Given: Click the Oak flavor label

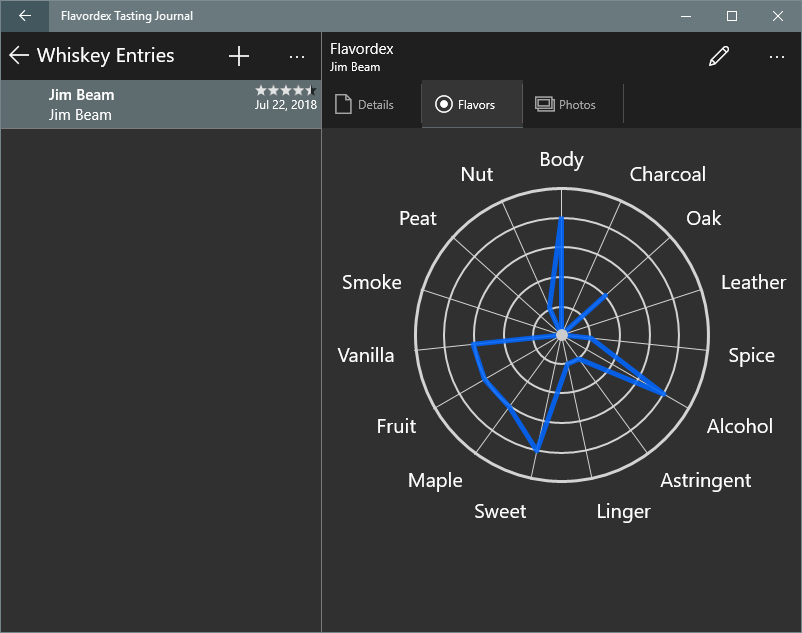Looking at the screenshot, I should (703, 218).
